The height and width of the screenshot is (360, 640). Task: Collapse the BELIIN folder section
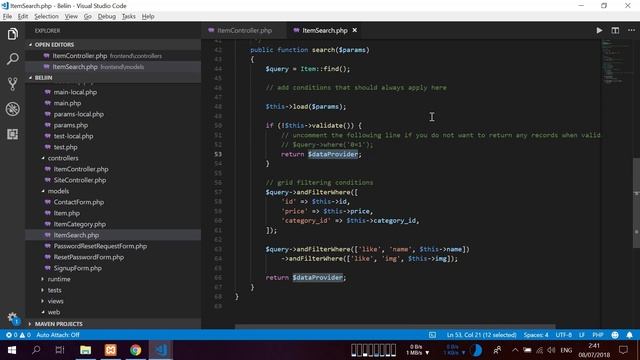(x=43, y=78)
